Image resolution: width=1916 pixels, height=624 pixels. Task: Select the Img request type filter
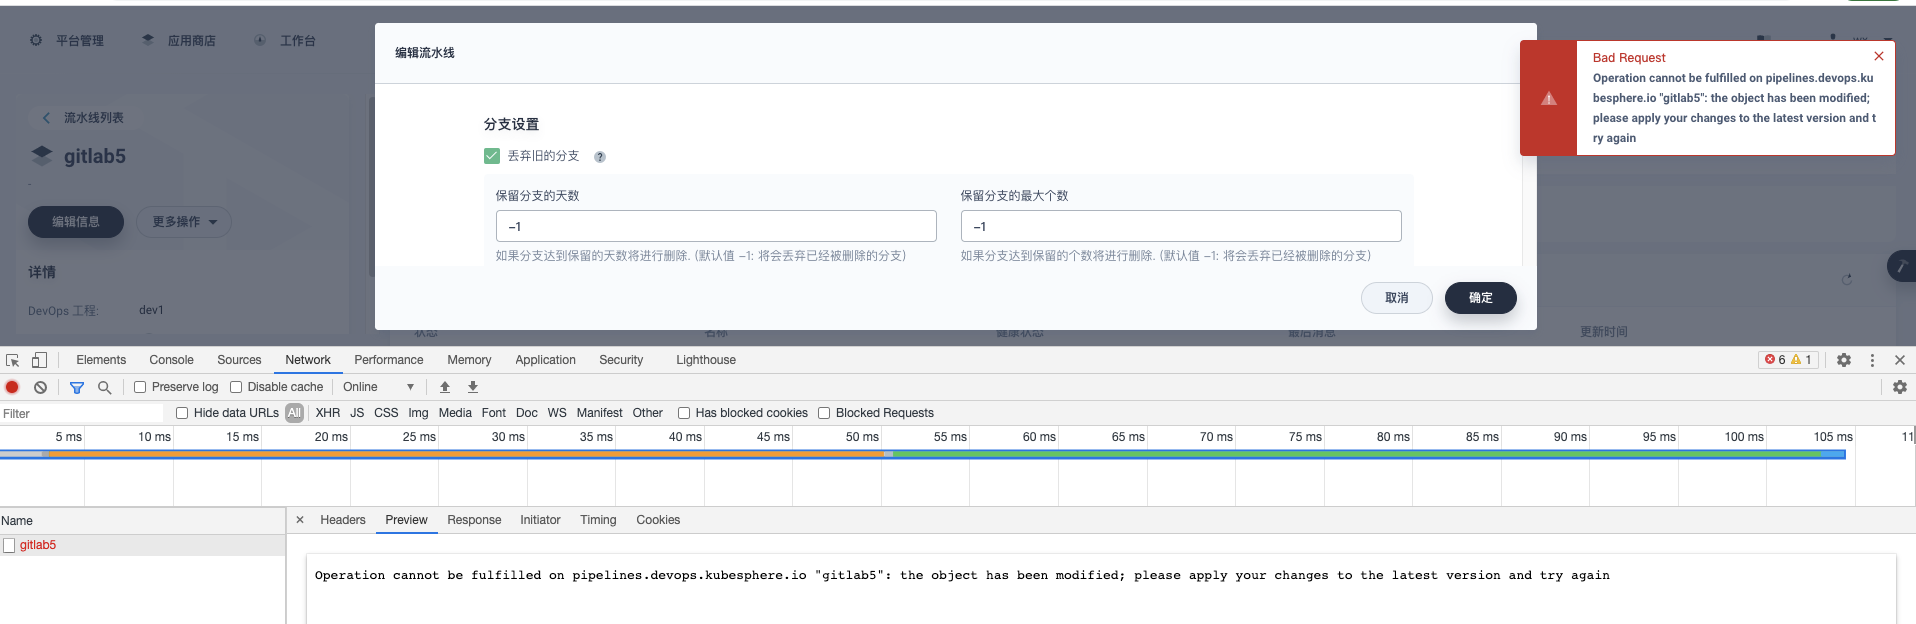coord(418,413)
